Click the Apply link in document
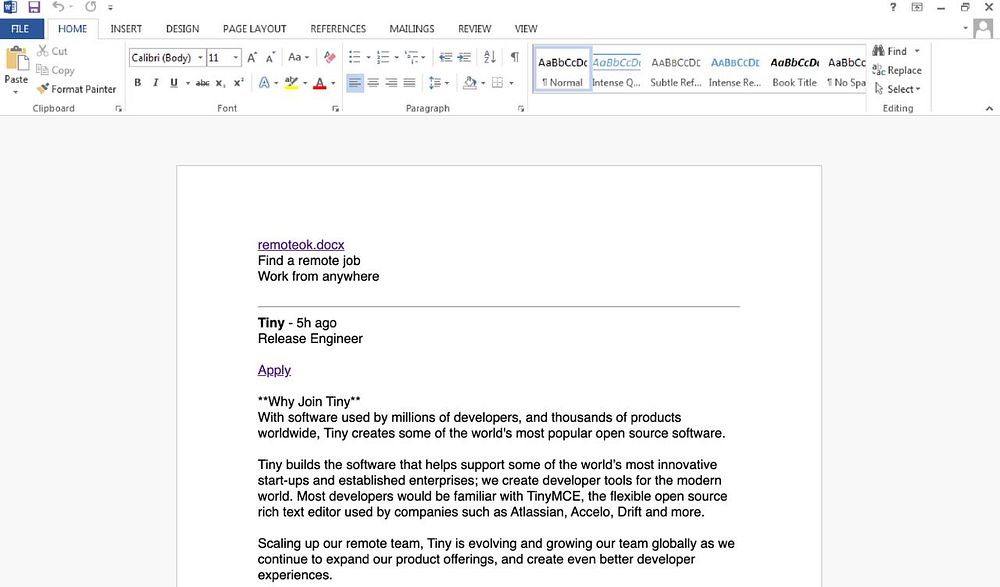The image size is (1000, 587). pos(274,370)
